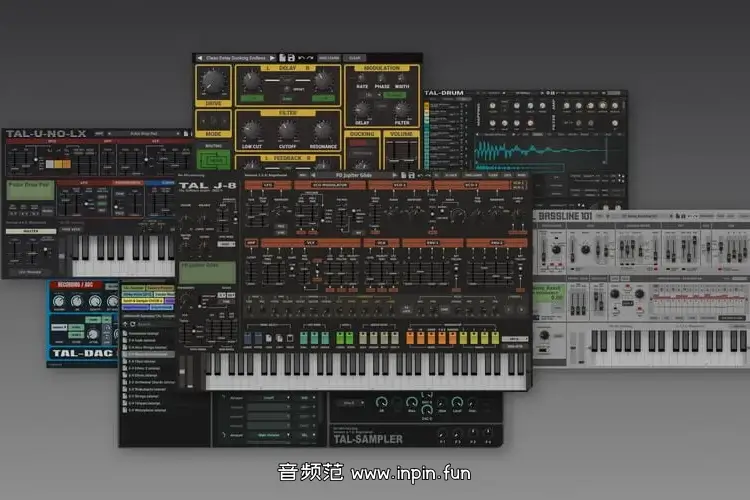Viewport: 750px width, 500px height.
Task: Click save preset floppy icon in delay plugin
Action: pos(291,58)
